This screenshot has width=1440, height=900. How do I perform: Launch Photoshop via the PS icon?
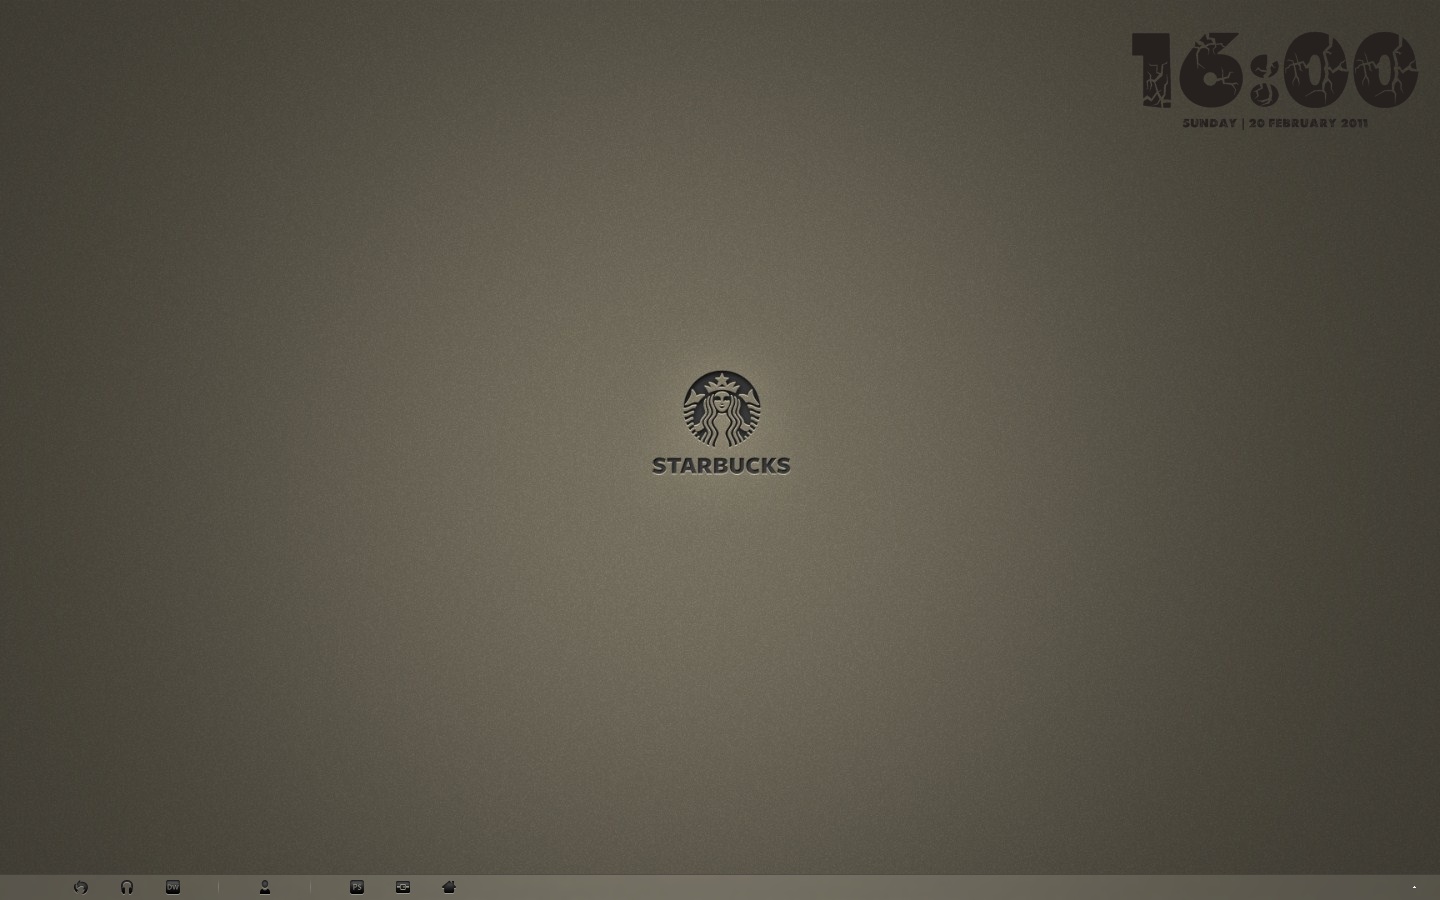(x=357, y=887)
